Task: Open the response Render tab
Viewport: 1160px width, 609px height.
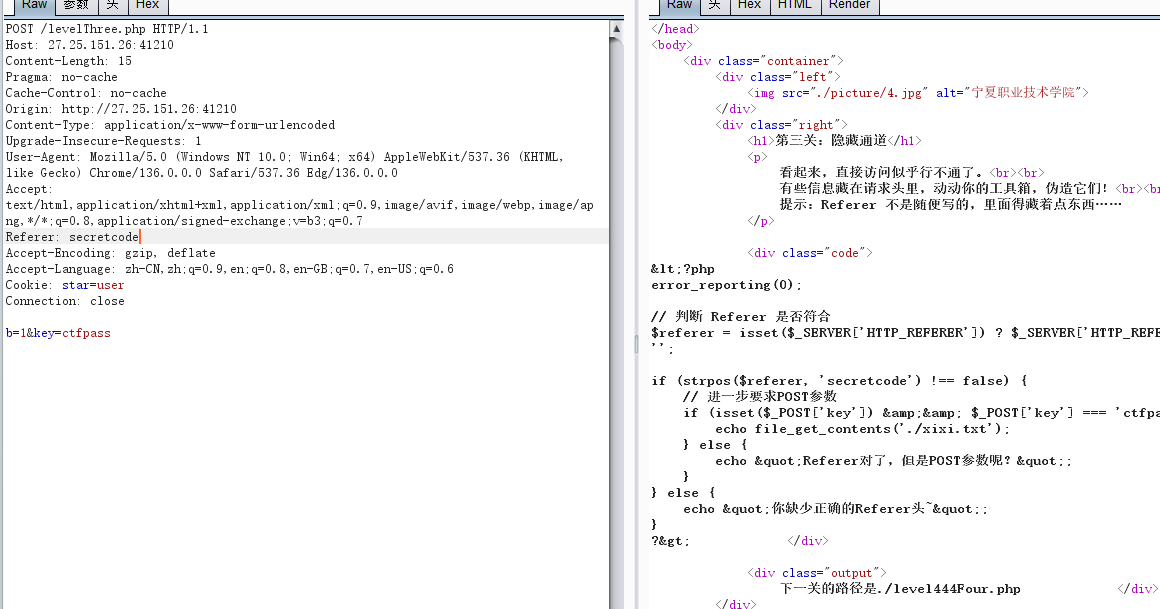Action: click(x=849, y=5)
